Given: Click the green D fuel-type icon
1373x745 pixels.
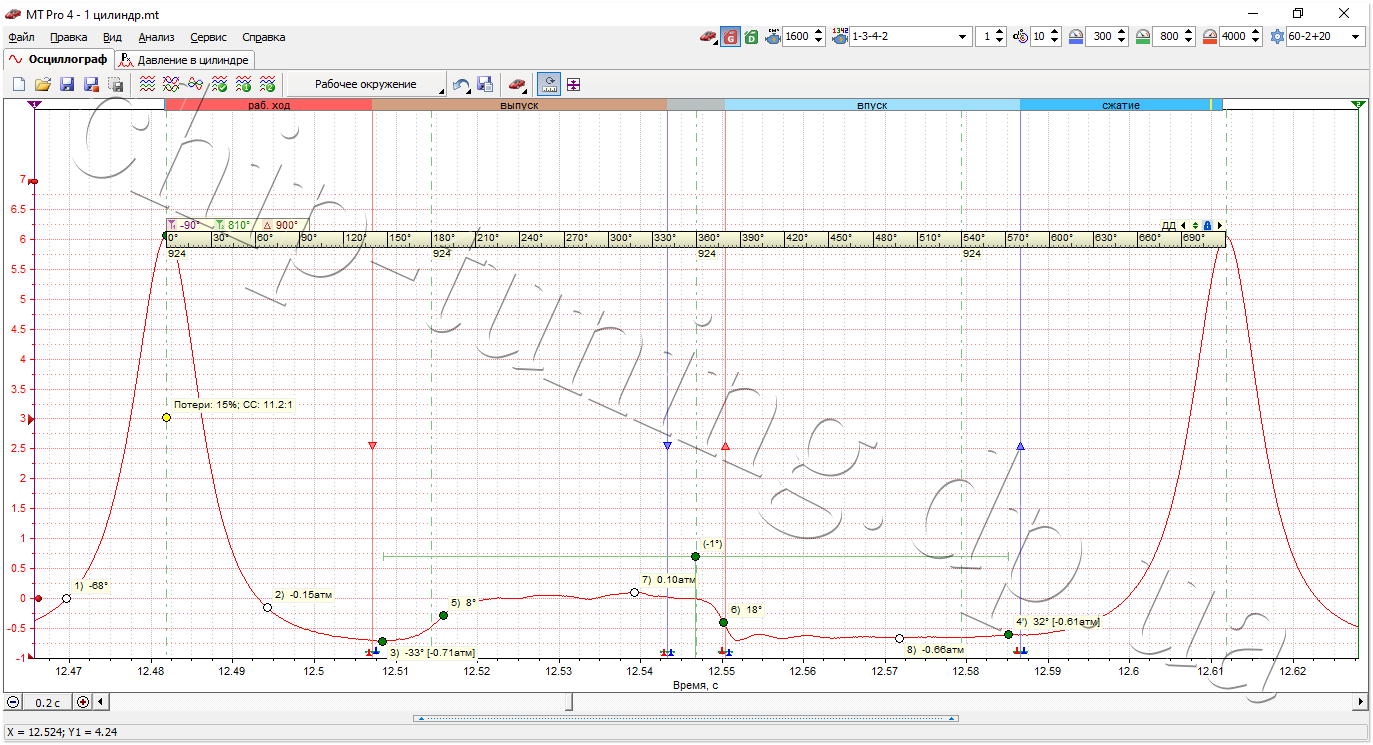Looking at the screenshot, I should [x=751, y=37].
